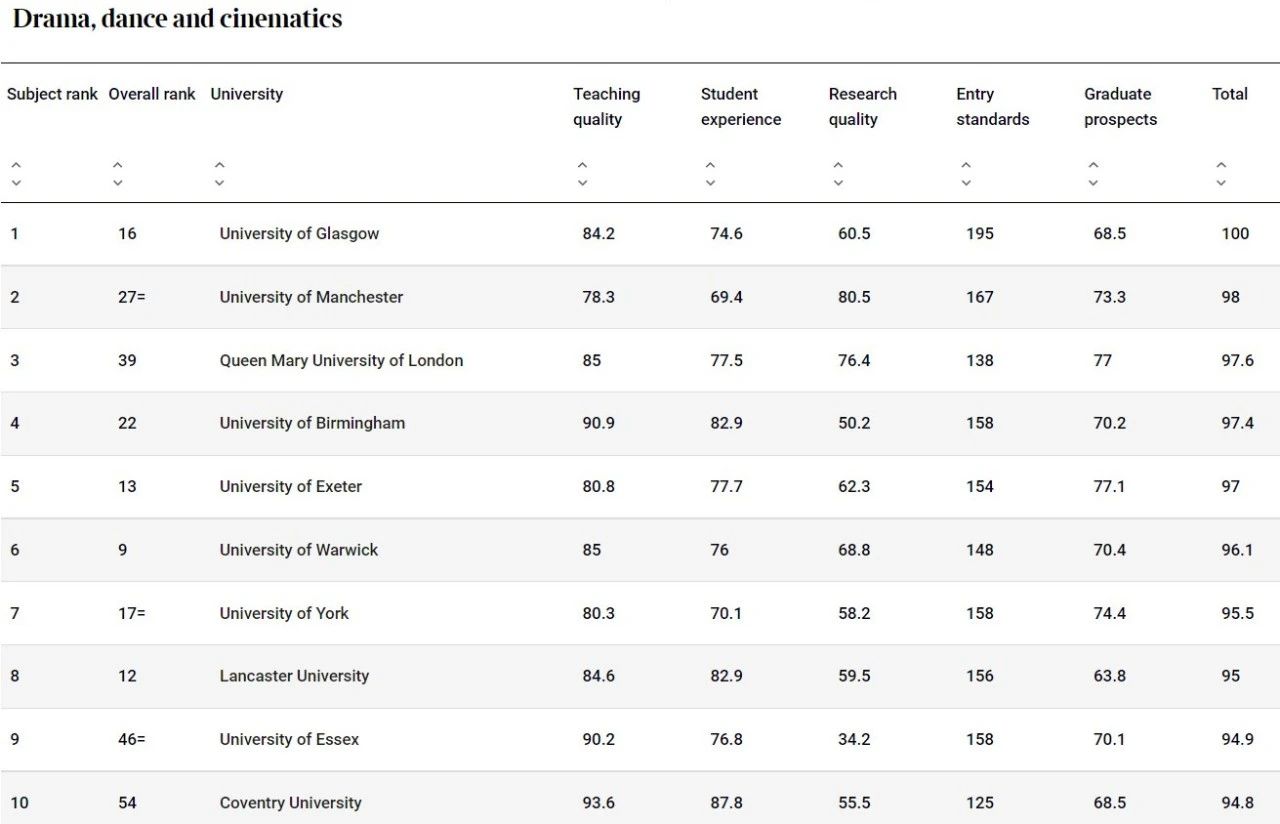Click the Teaching quality column header
1280x824 pixels.
pyautogui.click(x=606, y=106)
